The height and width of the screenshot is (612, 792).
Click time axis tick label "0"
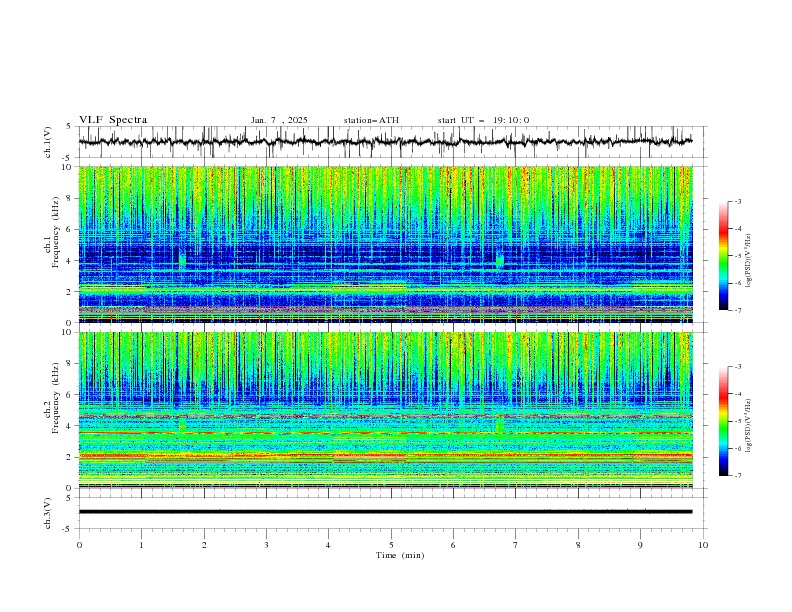click(x=79, y=545)
